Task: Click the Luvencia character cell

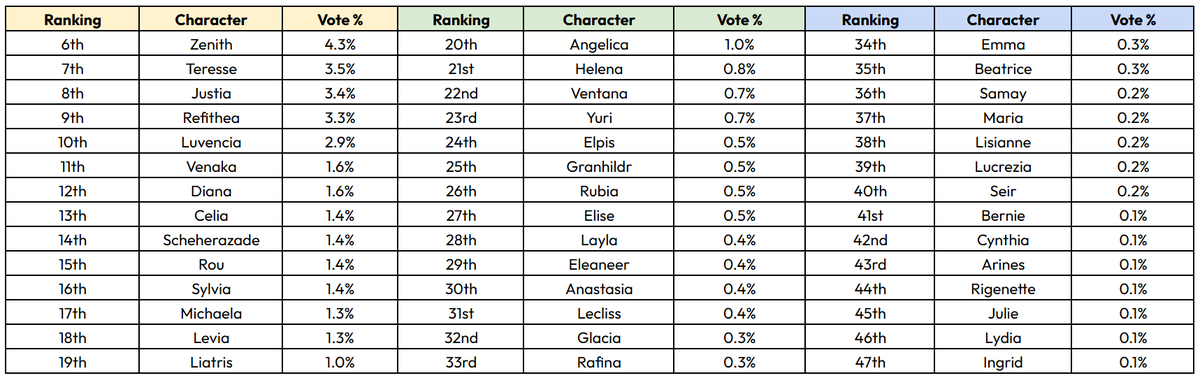Action: [x=211, y=142]
